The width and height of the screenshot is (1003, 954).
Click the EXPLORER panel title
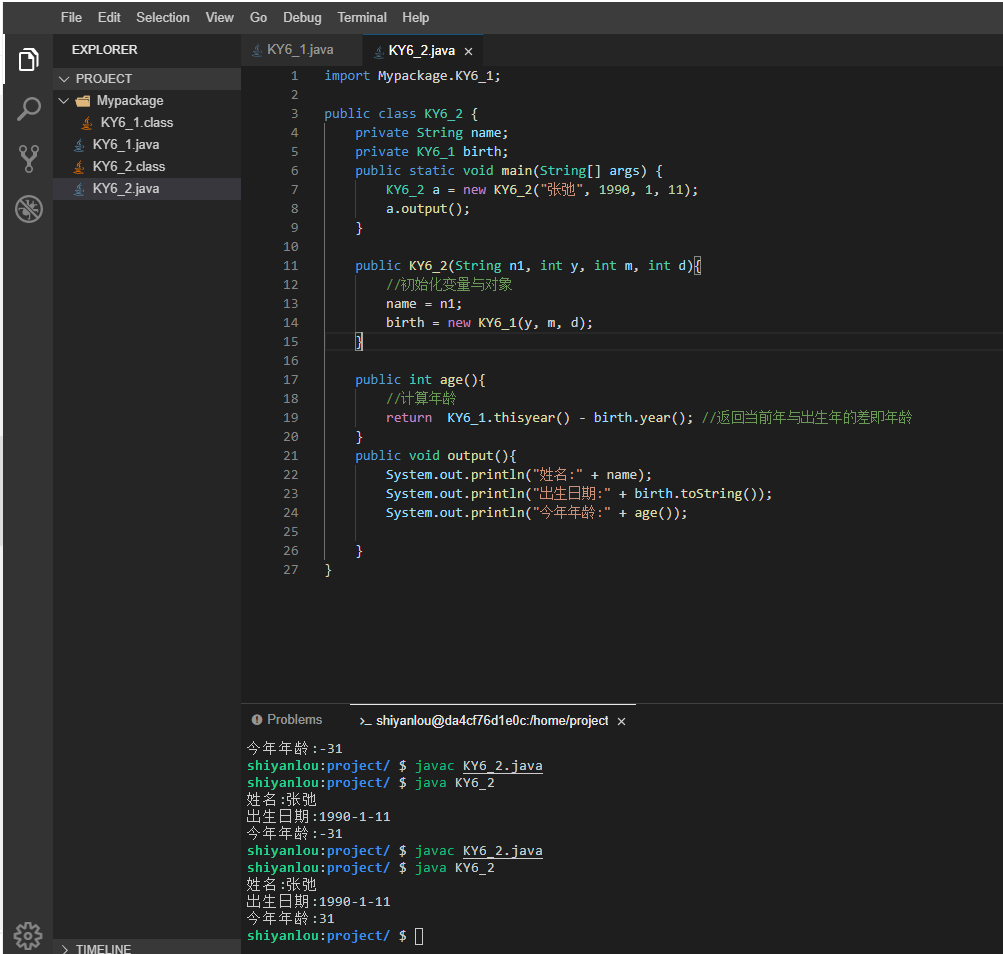tap(105, 50)
